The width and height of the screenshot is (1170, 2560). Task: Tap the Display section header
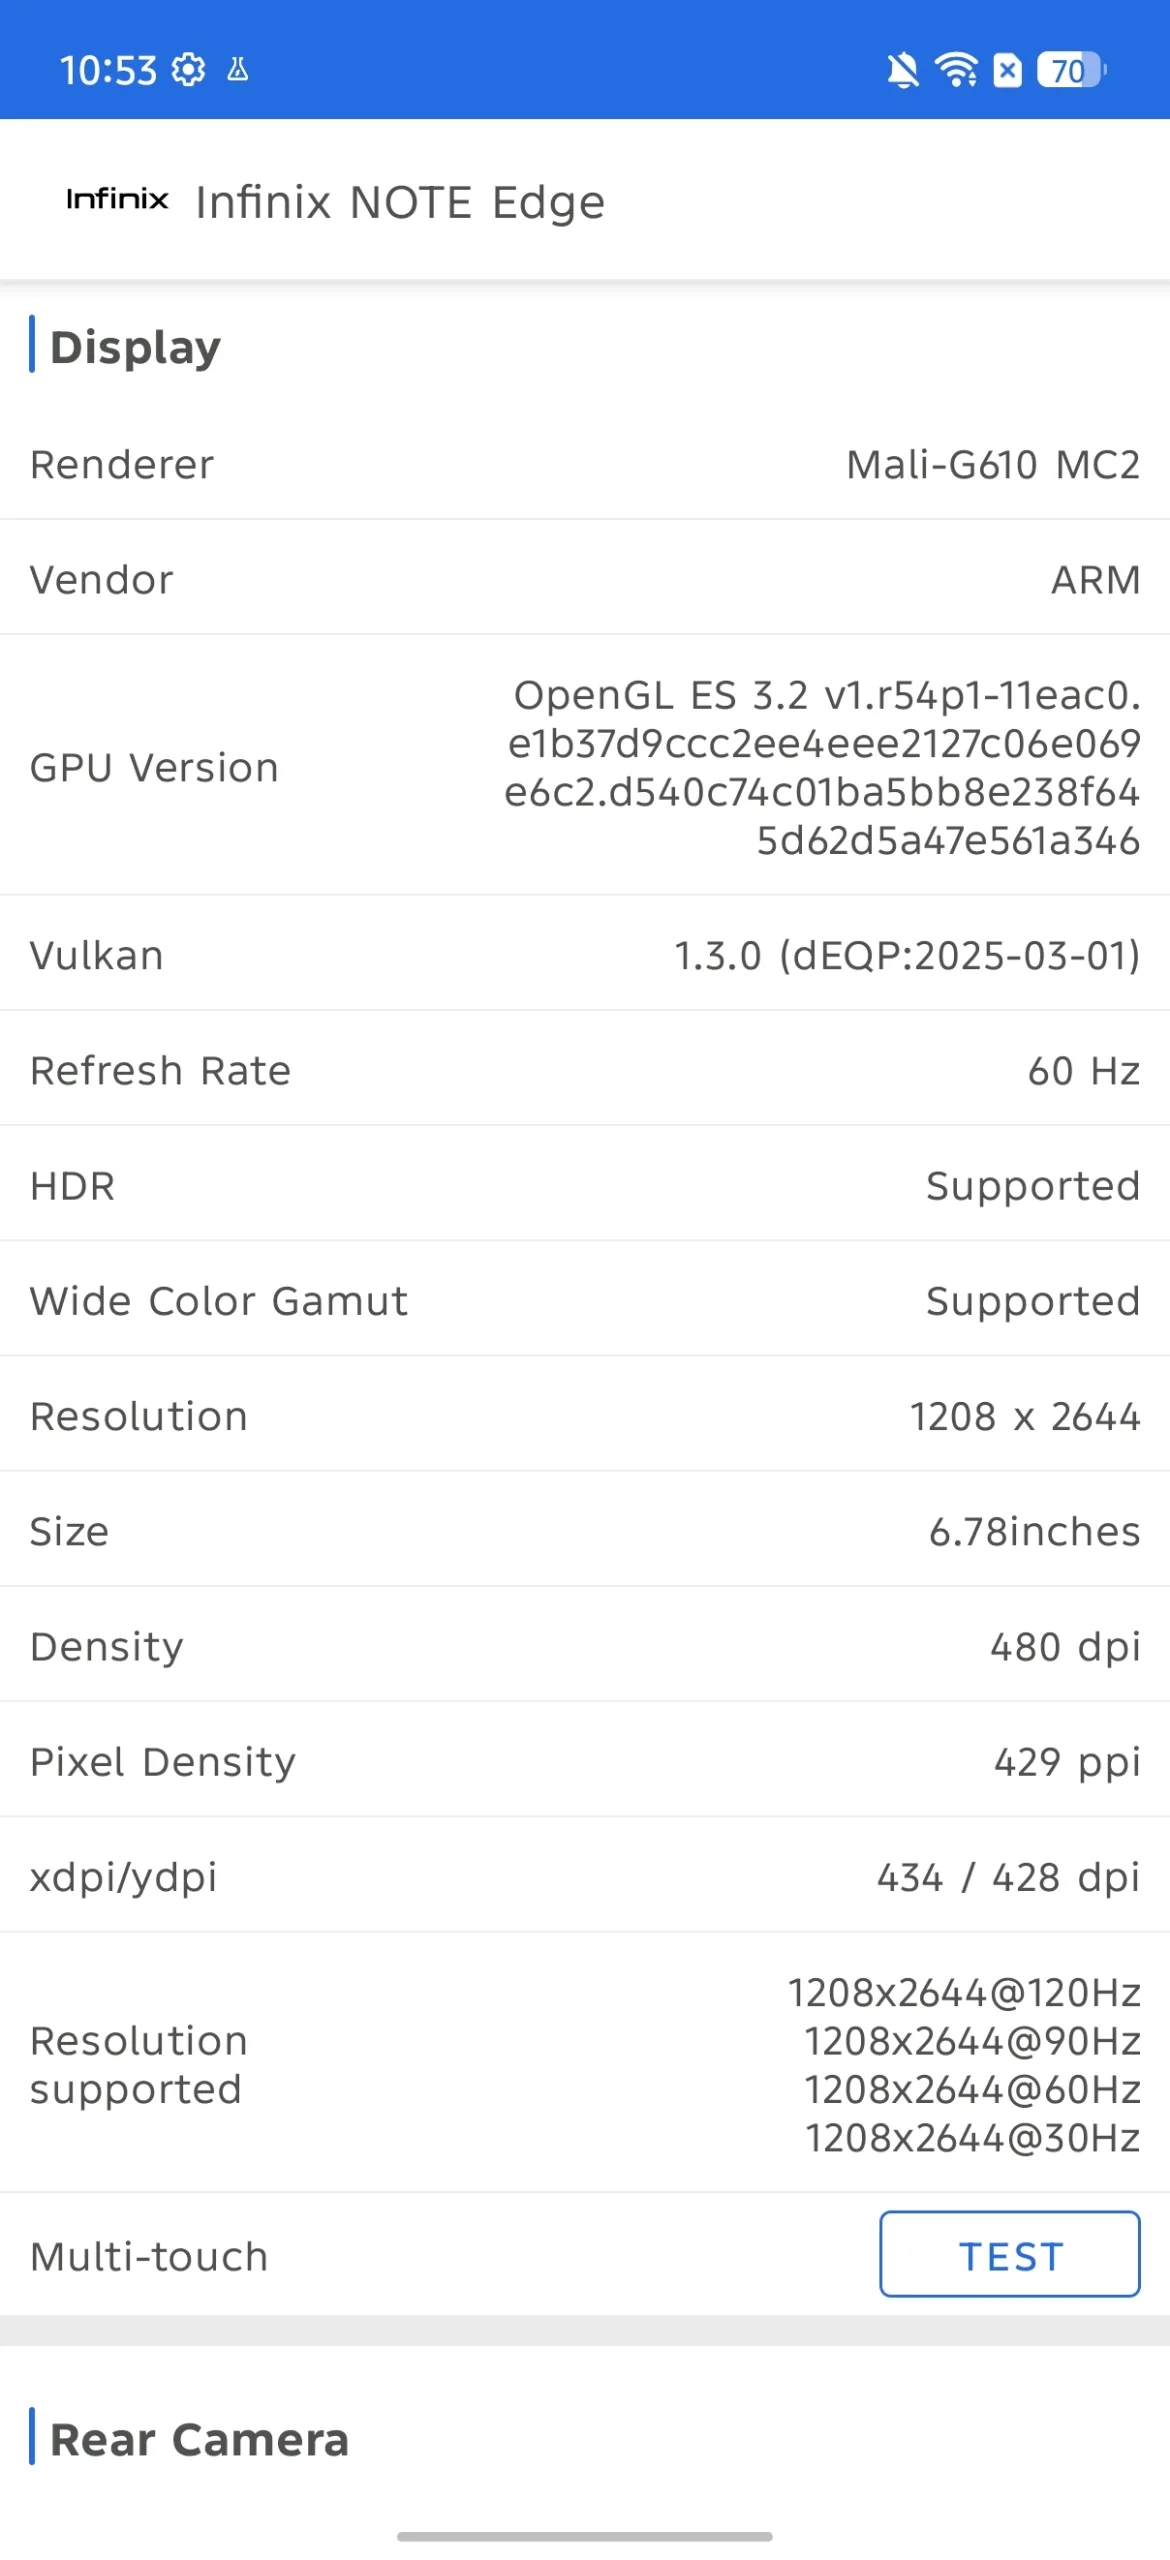click(x=135, y=347)
